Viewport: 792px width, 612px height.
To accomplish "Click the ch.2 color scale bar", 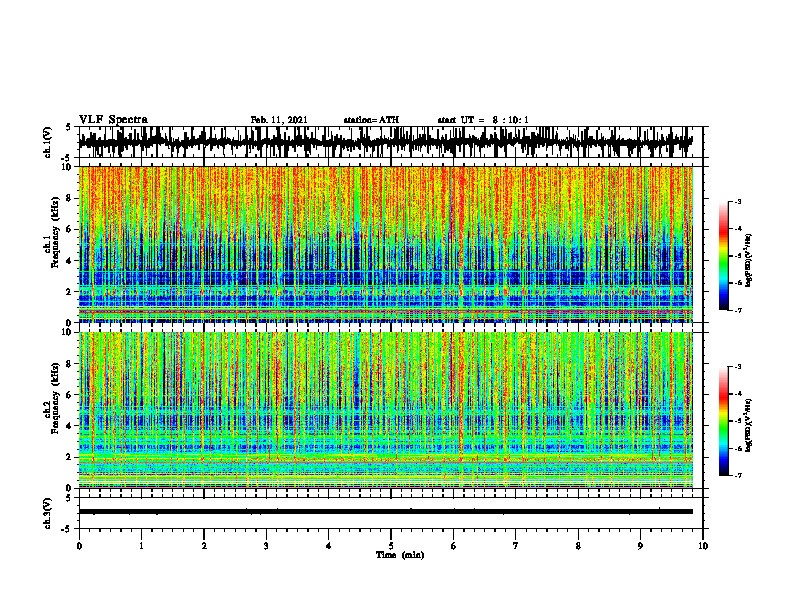I will [x=723, y=421].
